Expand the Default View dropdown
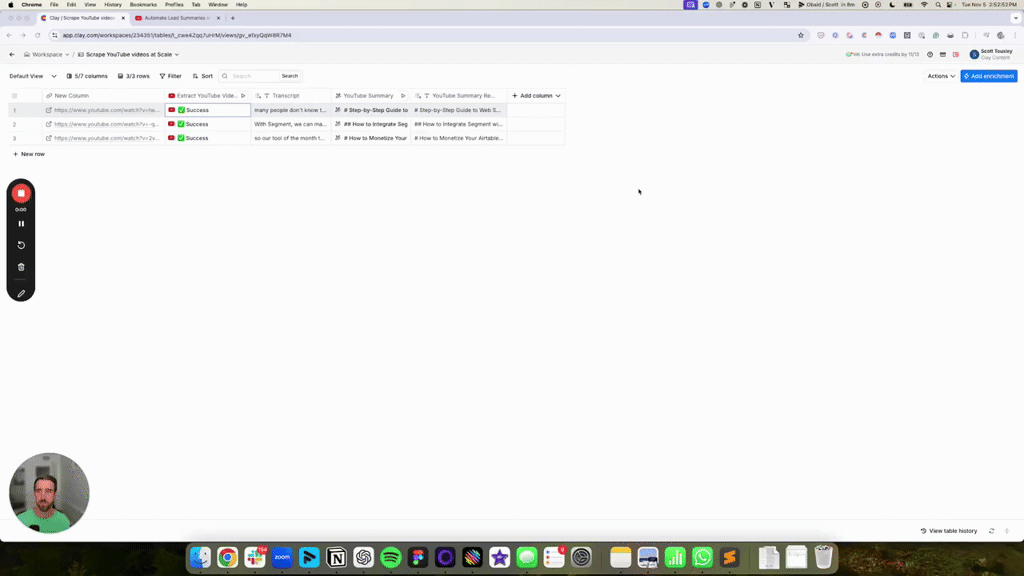Image resolution: width=1024 pixels, height=576 pixels. coord(30,76)
